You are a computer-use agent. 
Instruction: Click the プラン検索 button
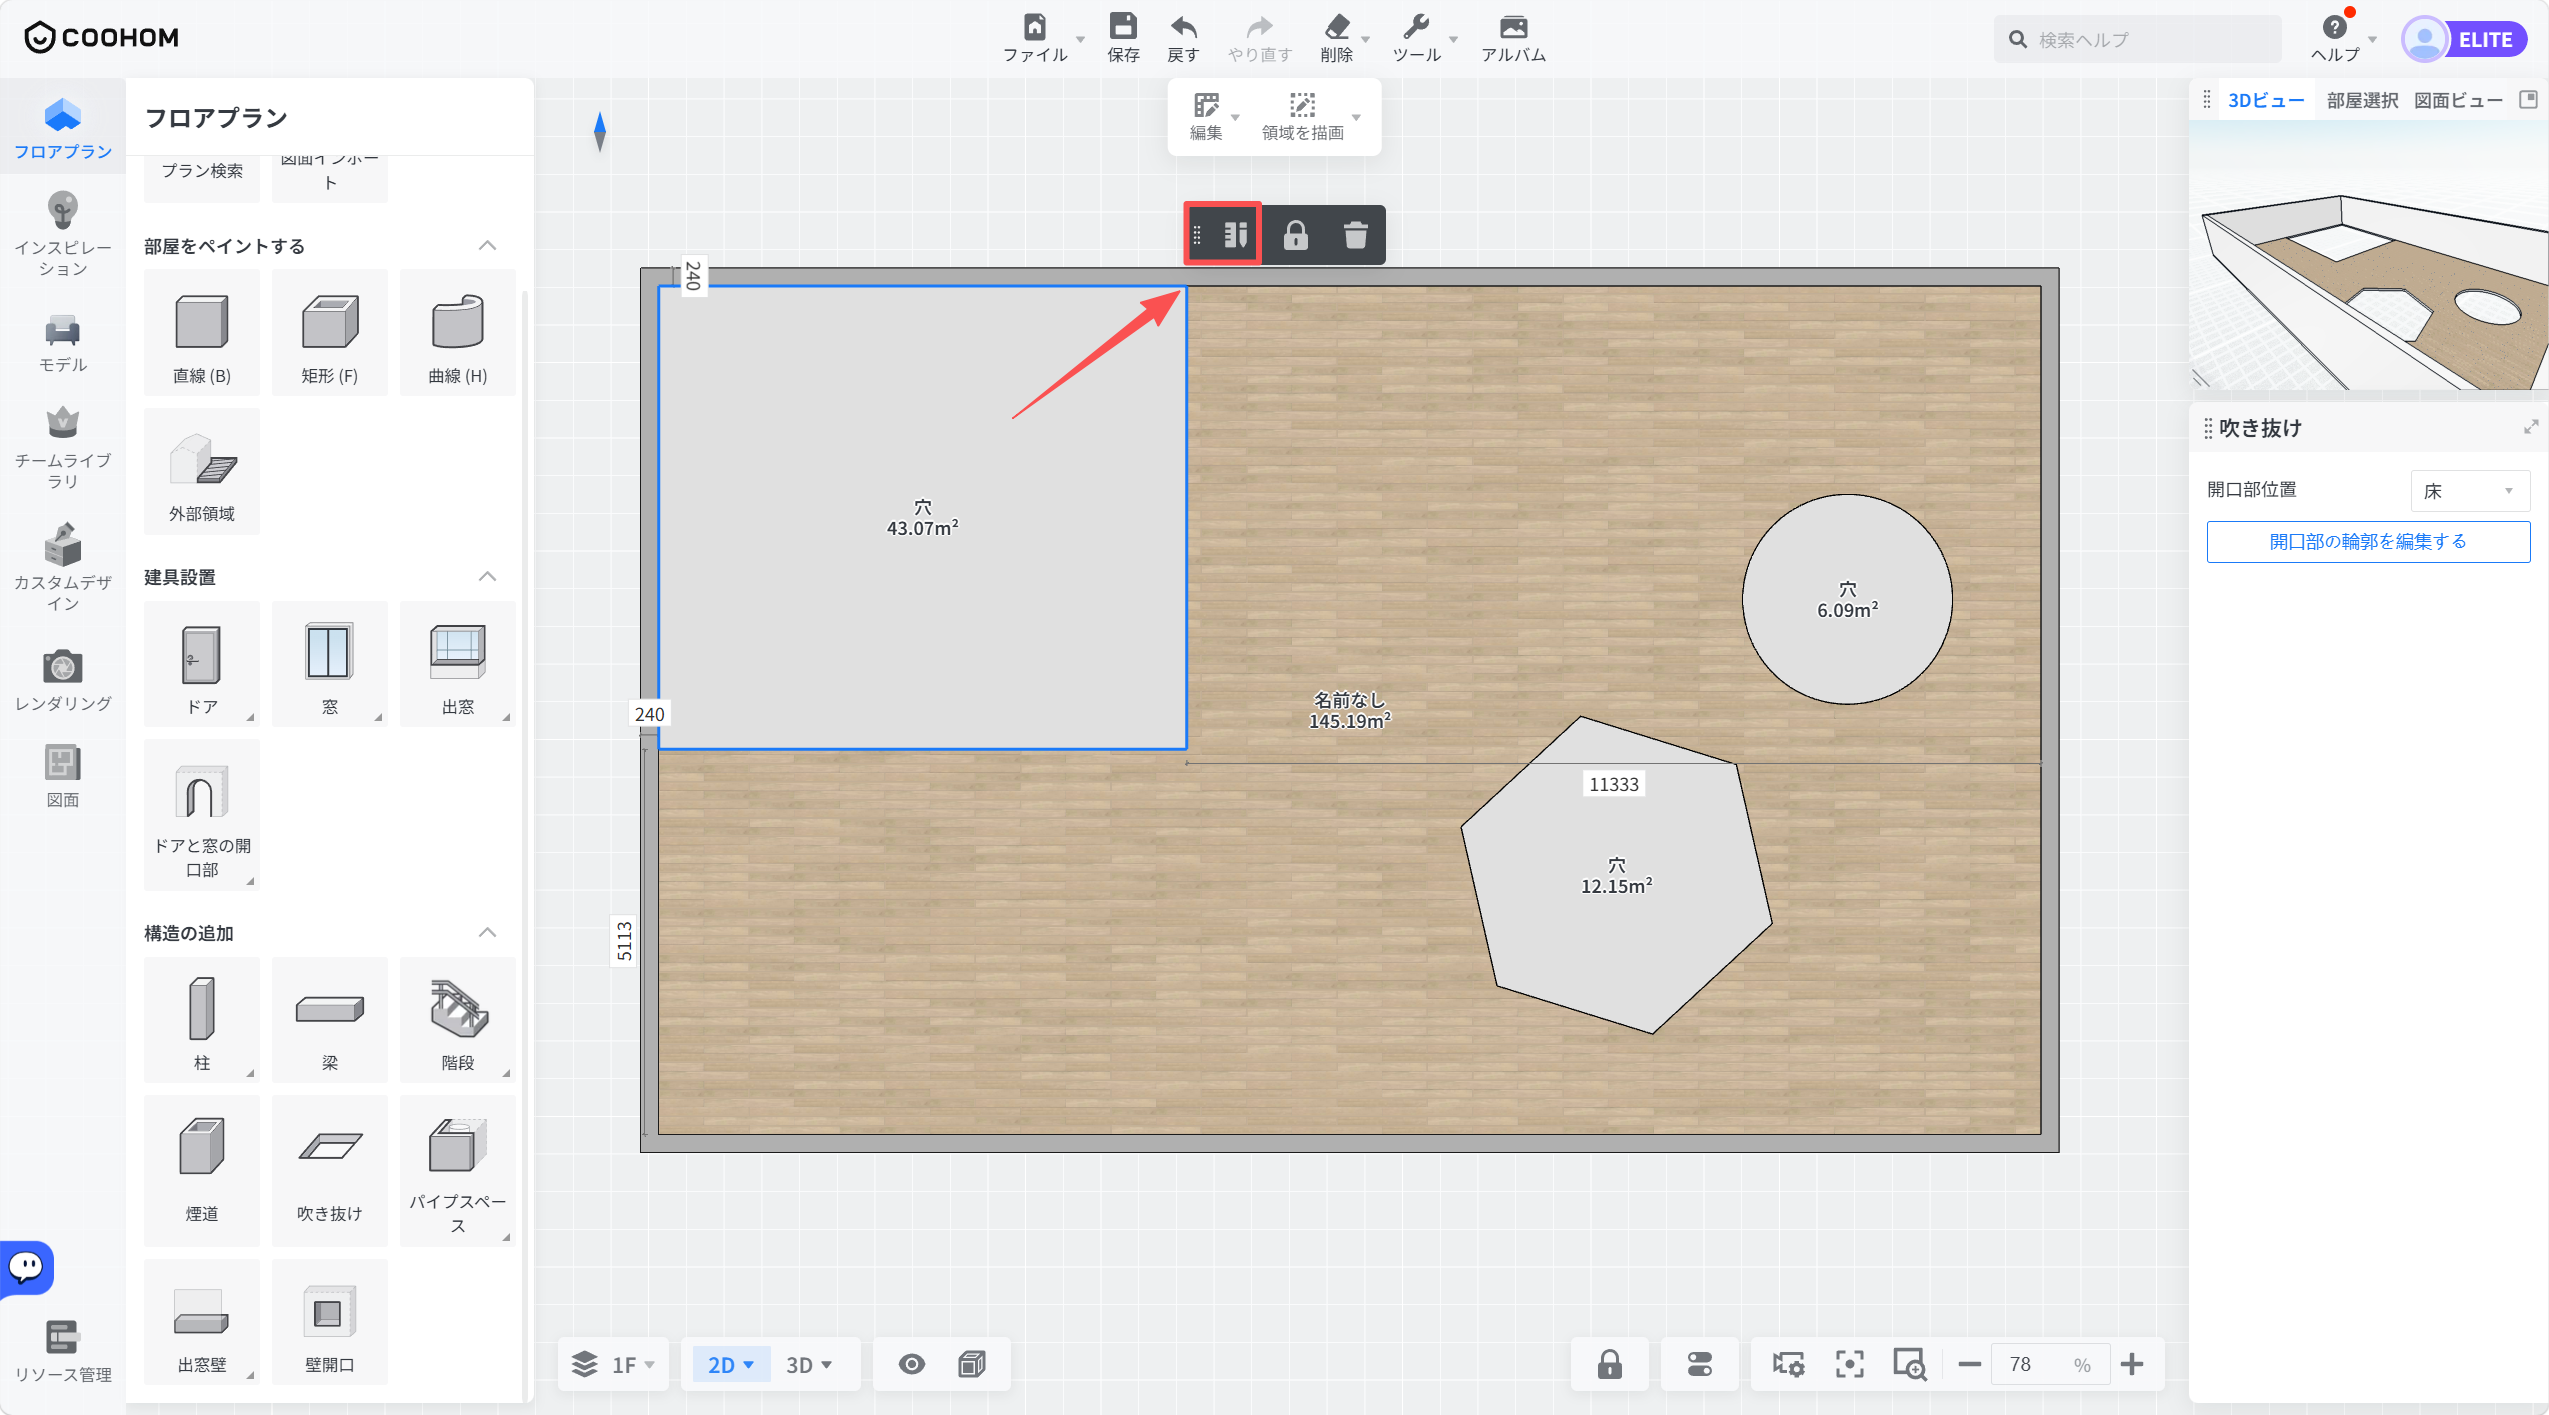point(202,171)
